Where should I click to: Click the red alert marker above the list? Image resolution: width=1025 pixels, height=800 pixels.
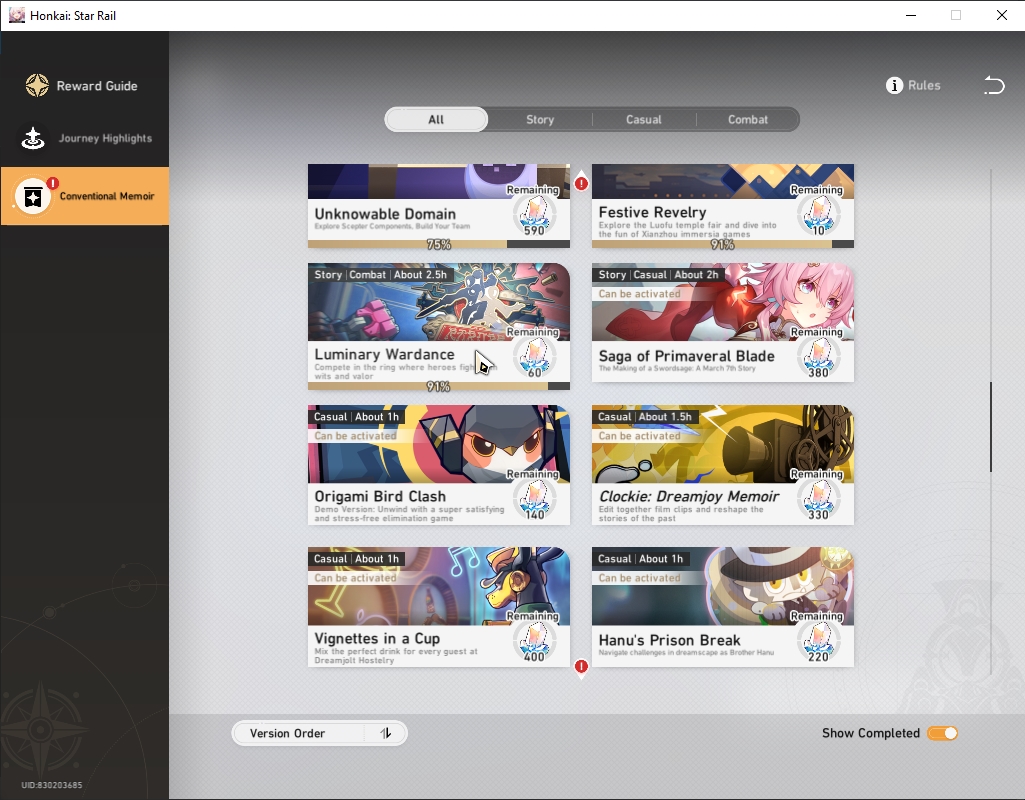click(x=581, y=184)
